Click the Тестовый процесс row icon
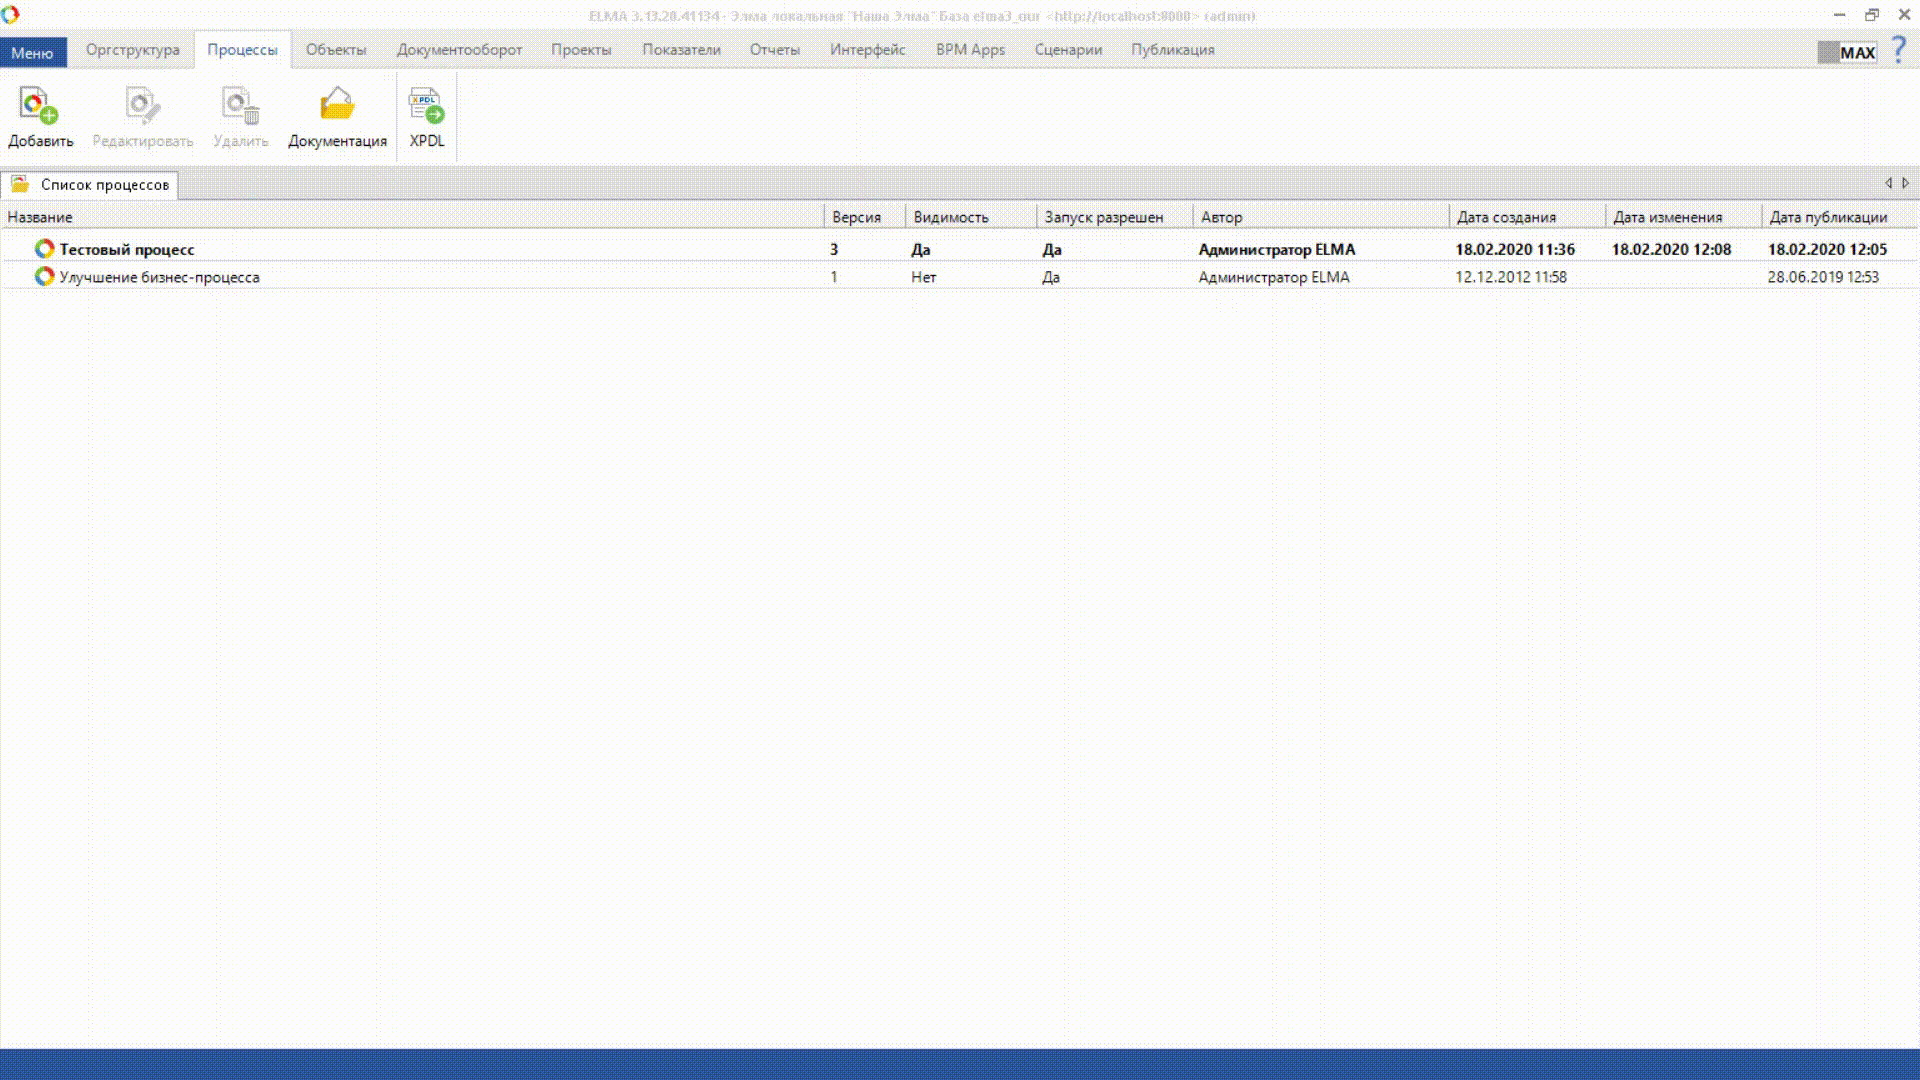The image size is (1920, 1080). coord(44,249)
